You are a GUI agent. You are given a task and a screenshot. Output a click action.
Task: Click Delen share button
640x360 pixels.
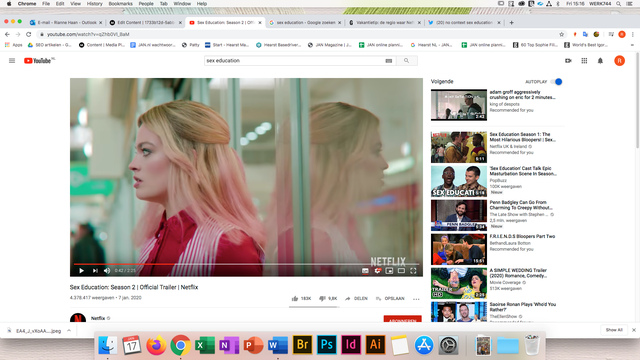coord(356,298)
